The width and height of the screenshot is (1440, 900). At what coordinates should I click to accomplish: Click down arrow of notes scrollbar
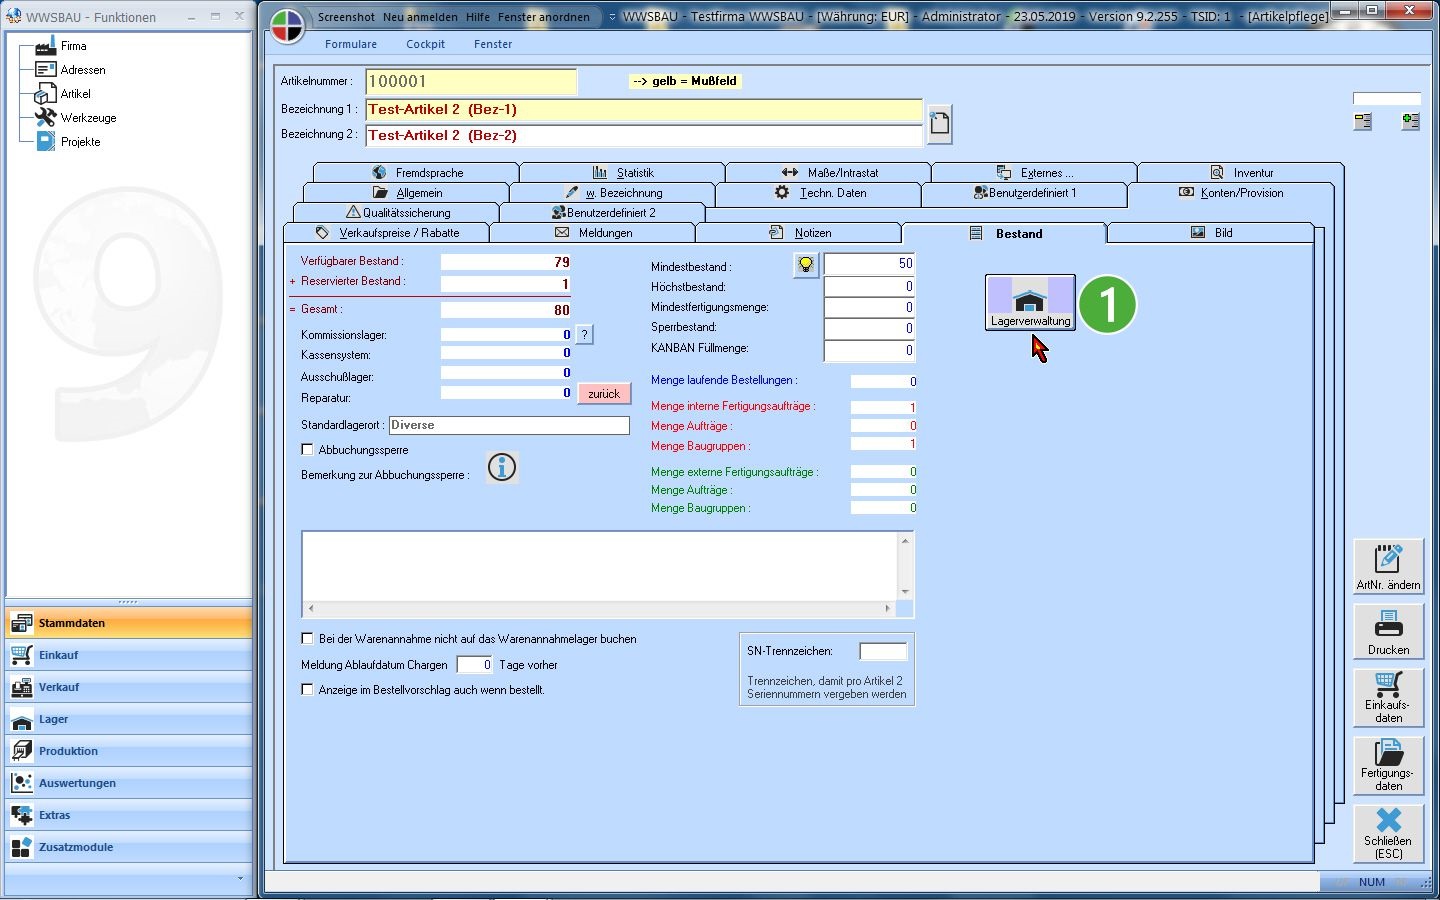point(905,592)
